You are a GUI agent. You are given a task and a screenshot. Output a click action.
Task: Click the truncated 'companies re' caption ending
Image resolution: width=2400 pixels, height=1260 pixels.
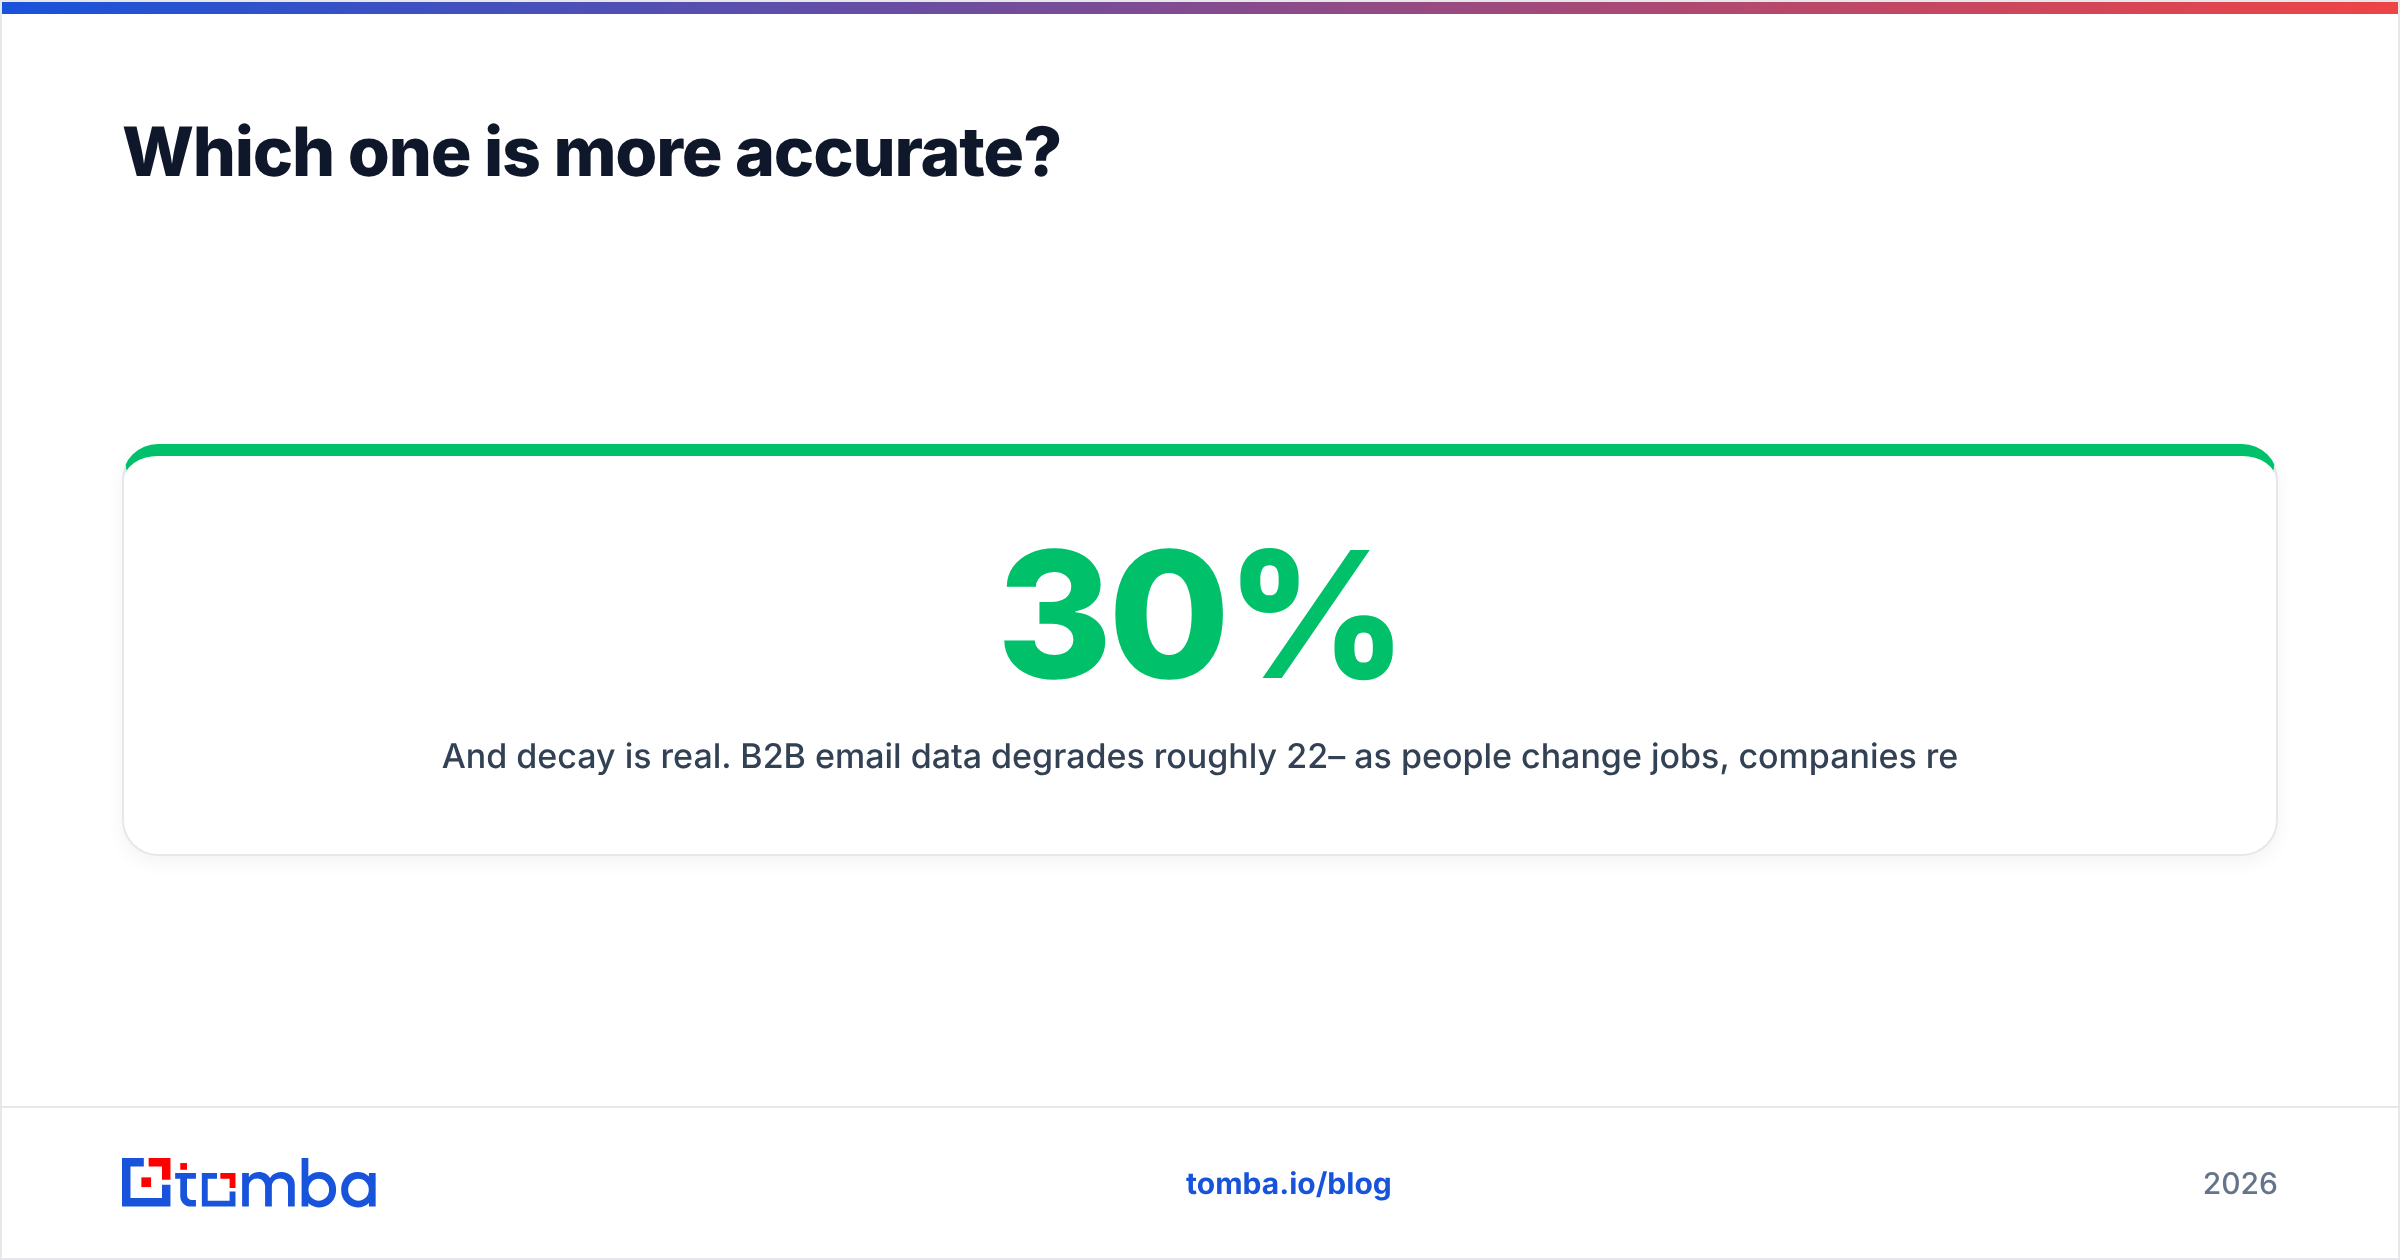[x=1848, y=757]
